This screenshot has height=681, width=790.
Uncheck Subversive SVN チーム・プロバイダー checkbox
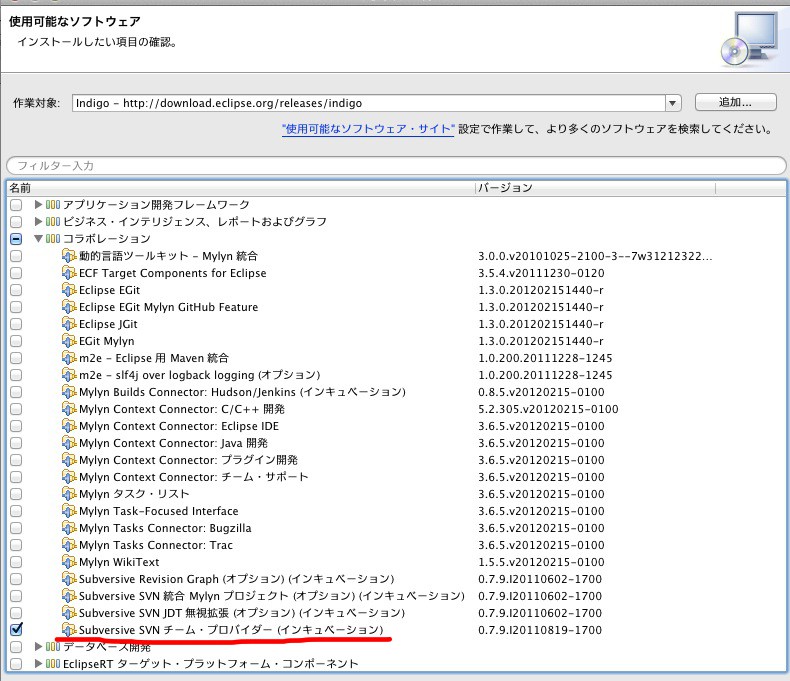(x=16, y=630)
